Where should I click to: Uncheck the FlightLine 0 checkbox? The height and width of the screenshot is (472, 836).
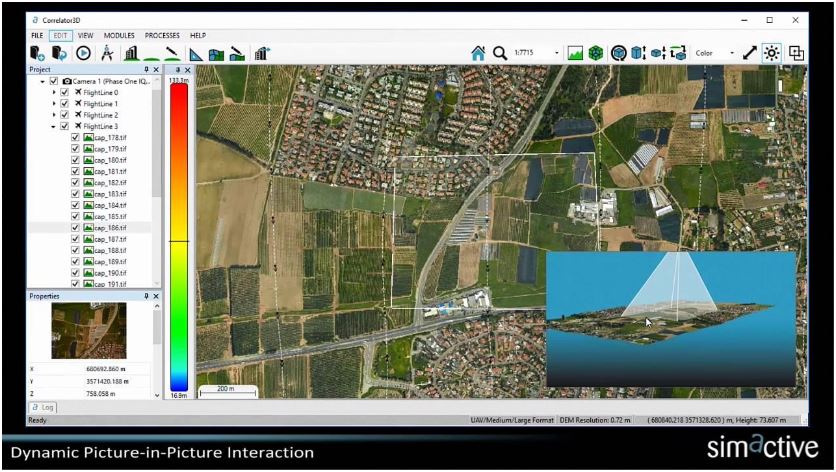coord(65,92)
